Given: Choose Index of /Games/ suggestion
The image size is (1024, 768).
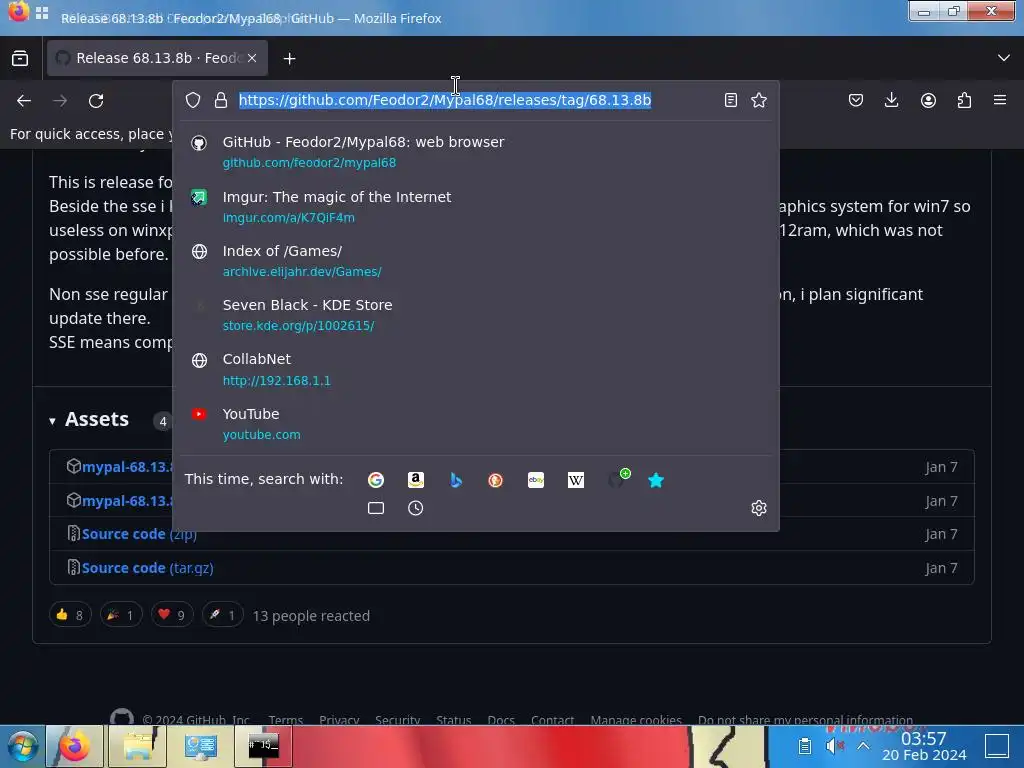Looking at the screenshot, I should click(475, 261).
